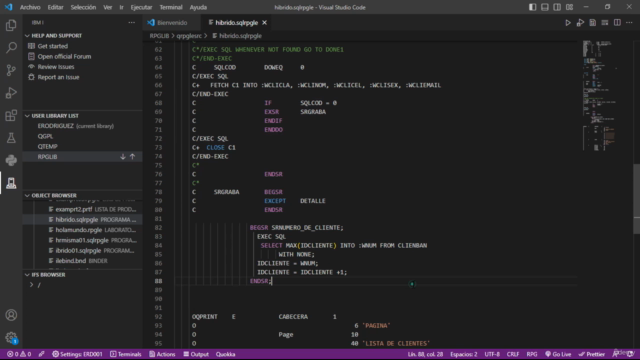Open the Python view in activity bar
Screen dimensions: 640x360
point(11,160)
